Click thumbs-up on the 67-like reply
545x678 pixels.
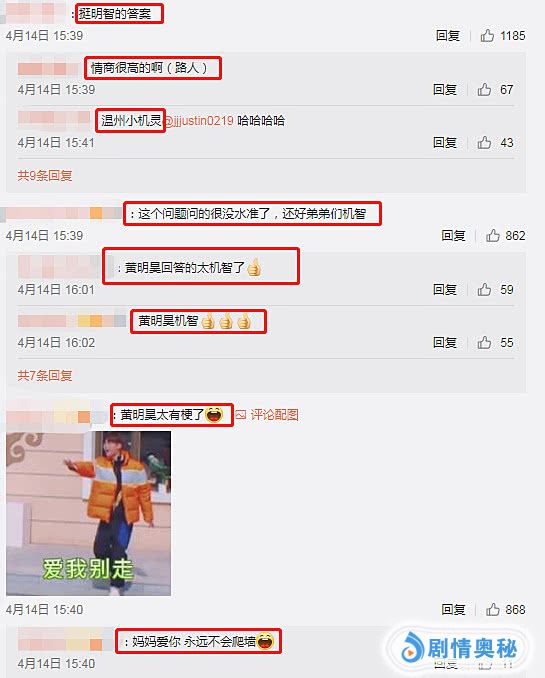[484, 90]
